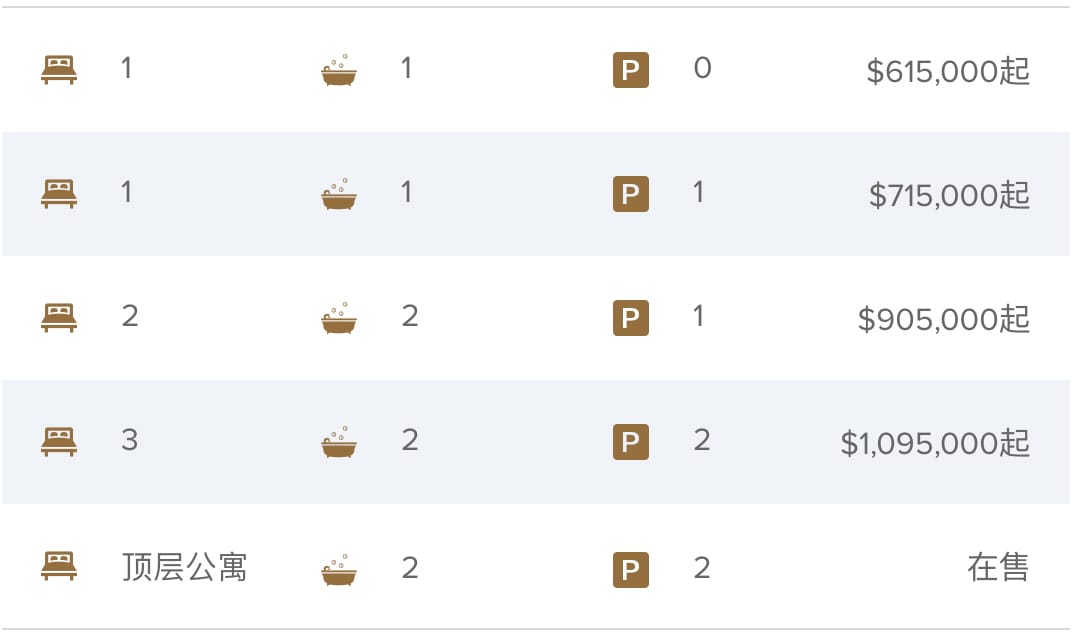The width and height of the screenshot is (1076, 636).
Task: Click the parking P icon in the 在售 row
Action: coord(631,570)
